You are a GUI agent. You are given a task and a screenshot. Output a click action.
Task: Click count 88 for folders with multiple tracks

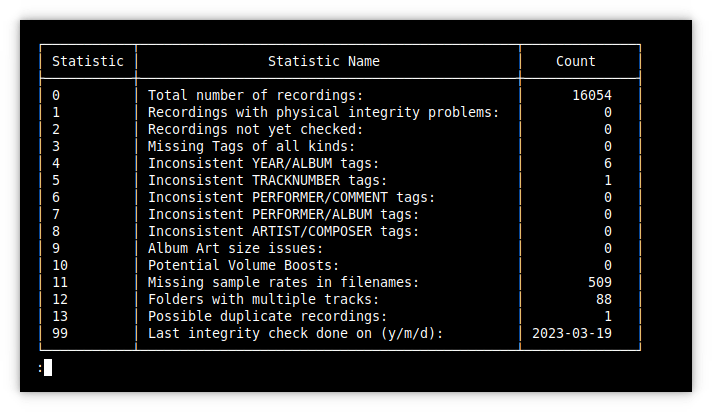604,299
